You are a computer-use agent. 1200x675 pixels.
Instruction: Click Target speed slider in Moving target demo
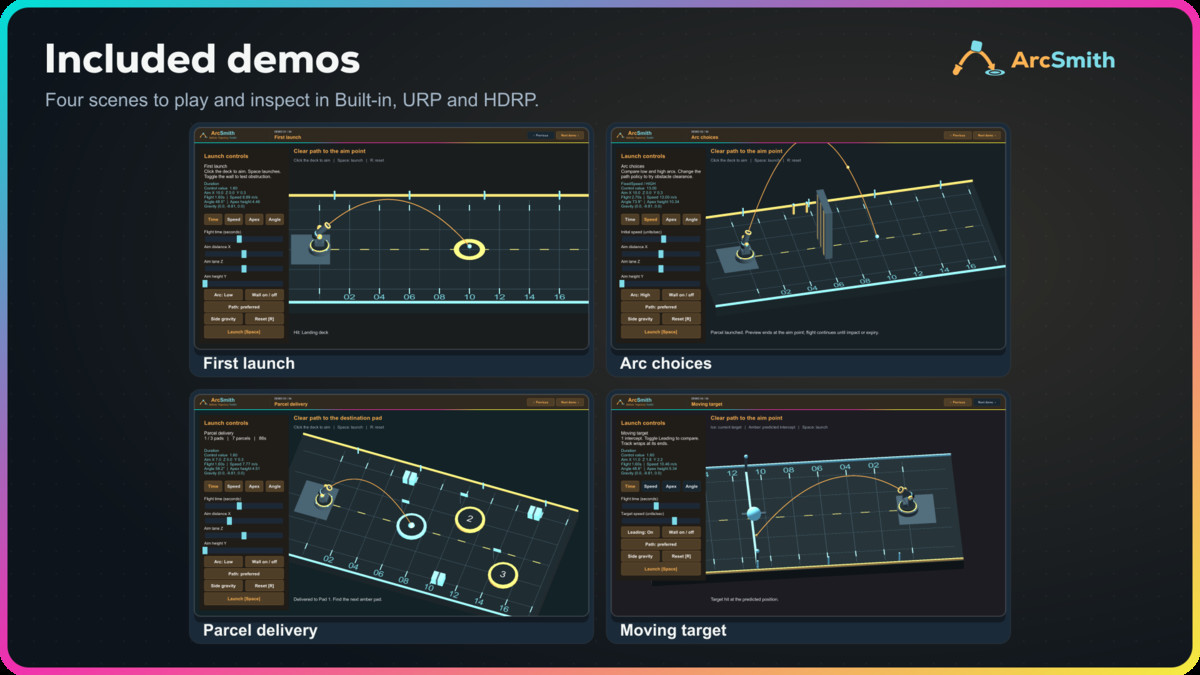point(661,521)
